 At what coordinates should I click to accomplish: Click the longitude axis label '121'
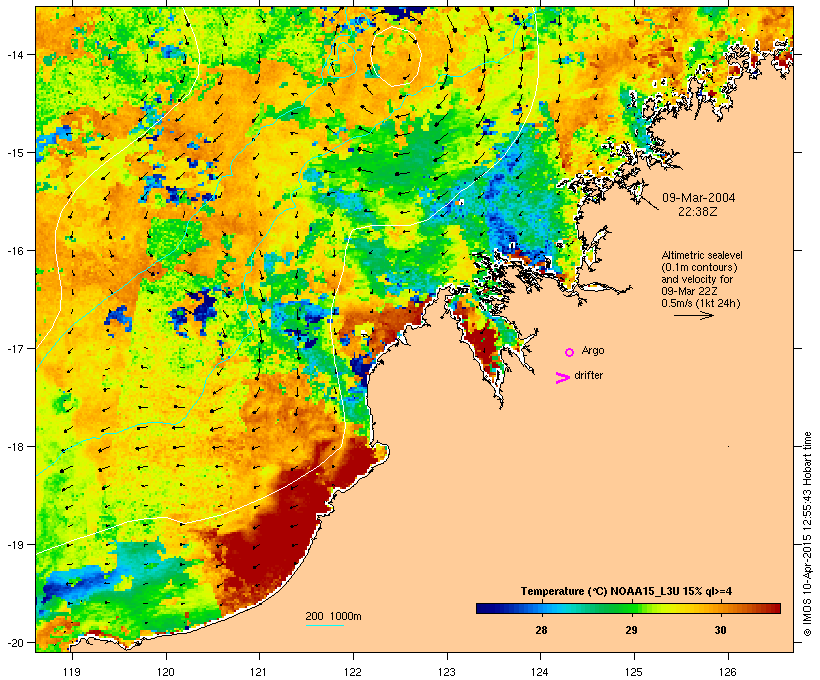259,672
